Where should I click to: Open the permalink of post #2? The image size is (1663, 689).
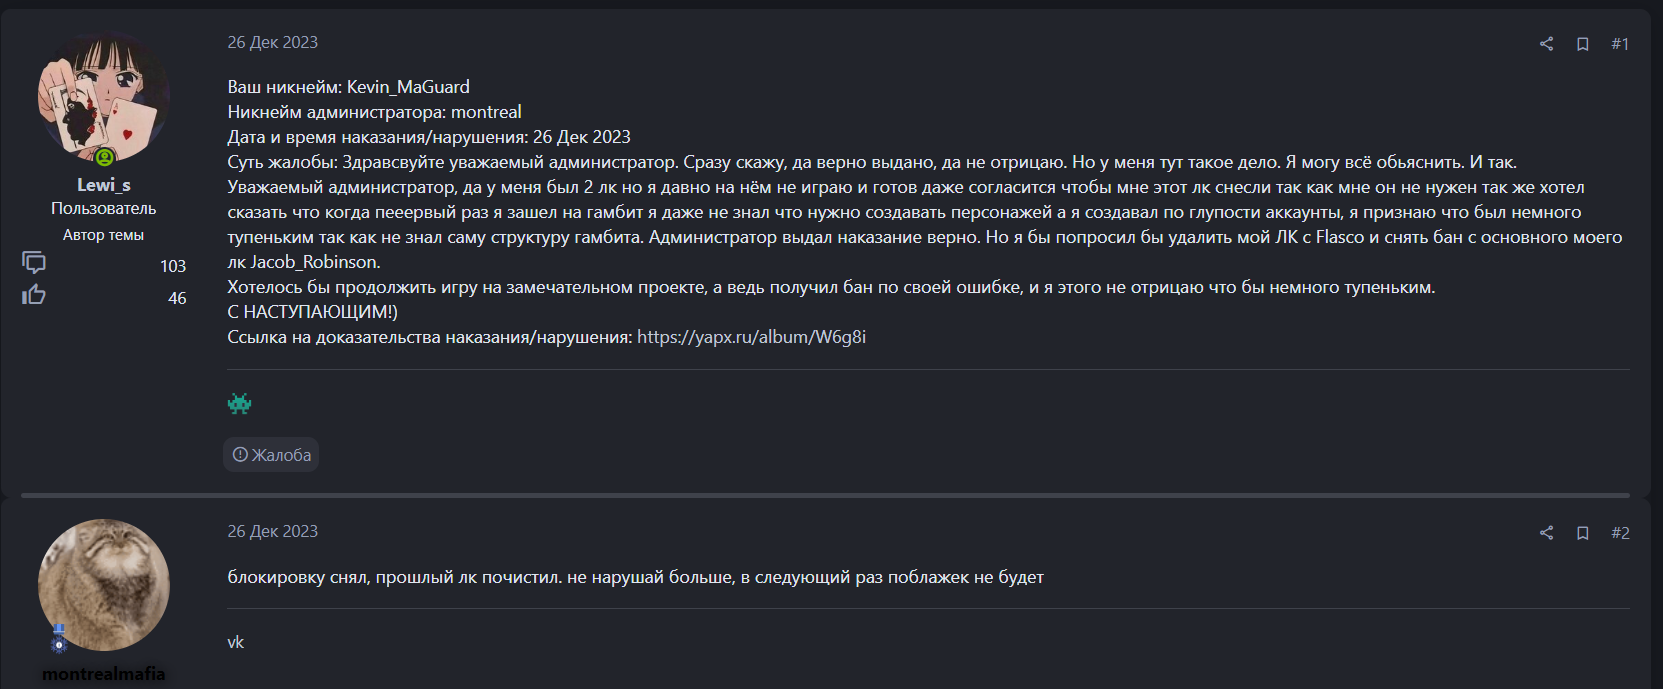[1620, 533]
